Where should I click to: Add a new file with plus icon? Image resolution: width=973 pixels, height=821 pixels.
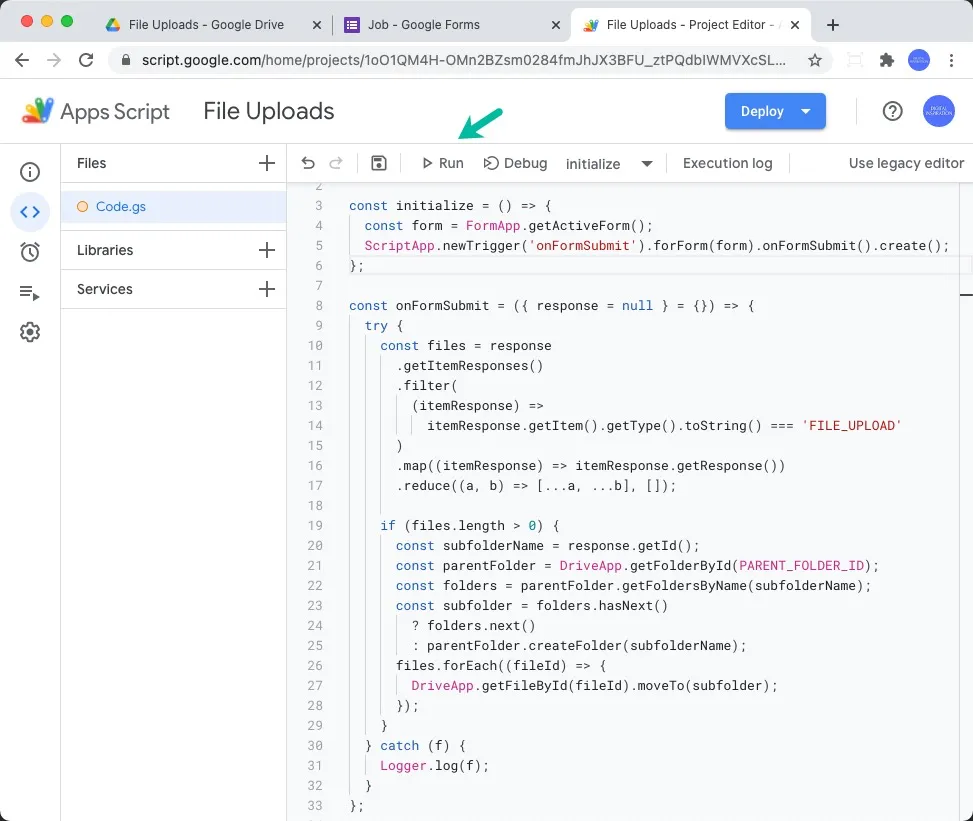pos(266,163)
